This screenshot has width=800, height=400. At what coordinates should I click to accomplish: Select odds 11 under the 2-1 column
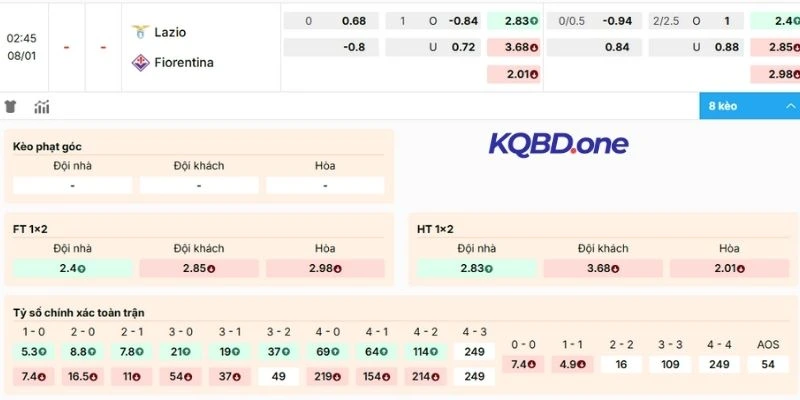(x=132, y=377)
